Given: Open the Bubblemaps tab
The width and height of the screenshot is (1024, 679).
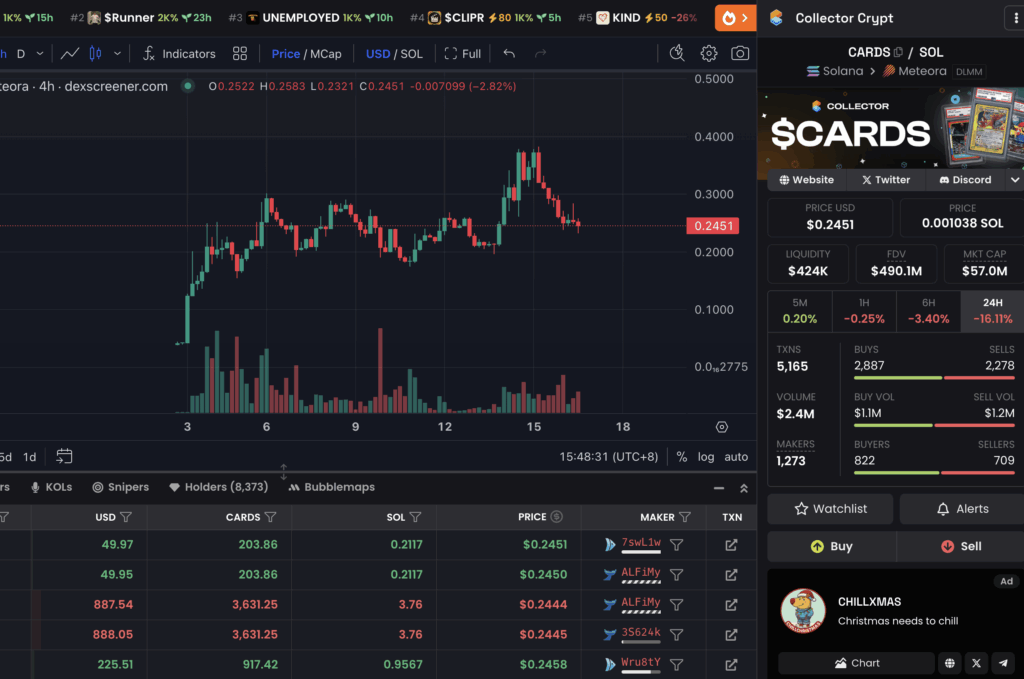Looking at the screenshot, I should 332,487.
